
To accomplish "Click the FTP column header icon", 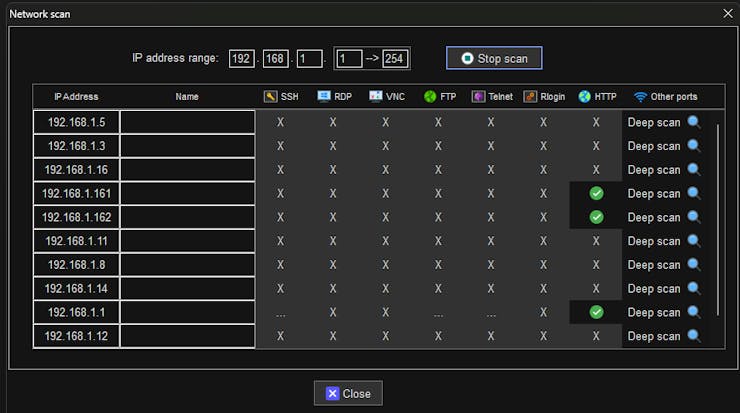I will 430,96.
